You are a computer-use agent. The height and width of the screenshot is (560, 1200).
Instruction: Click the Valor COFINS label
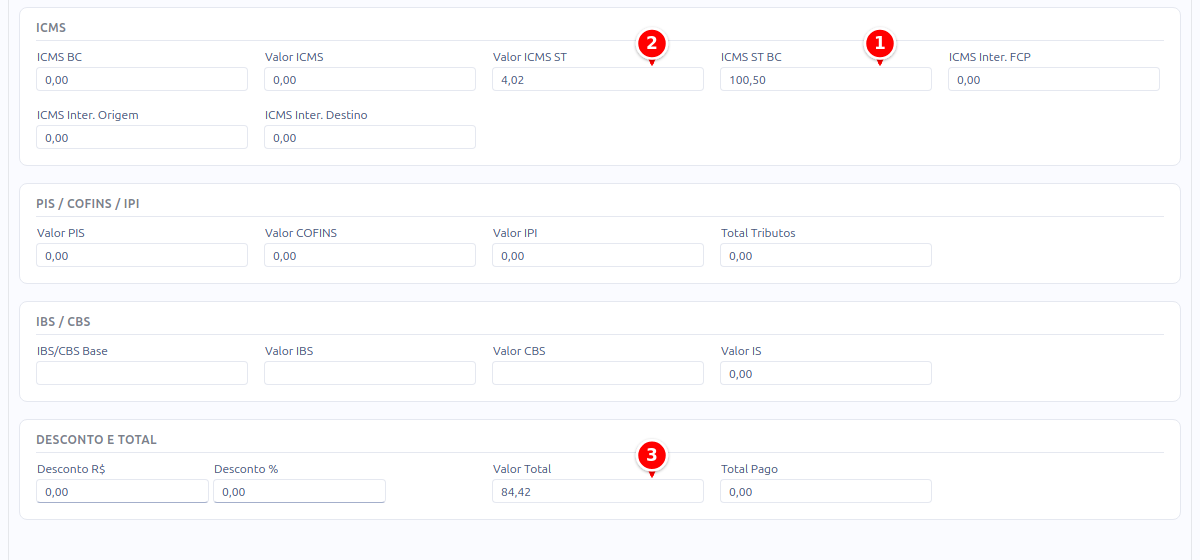(301, 233)
